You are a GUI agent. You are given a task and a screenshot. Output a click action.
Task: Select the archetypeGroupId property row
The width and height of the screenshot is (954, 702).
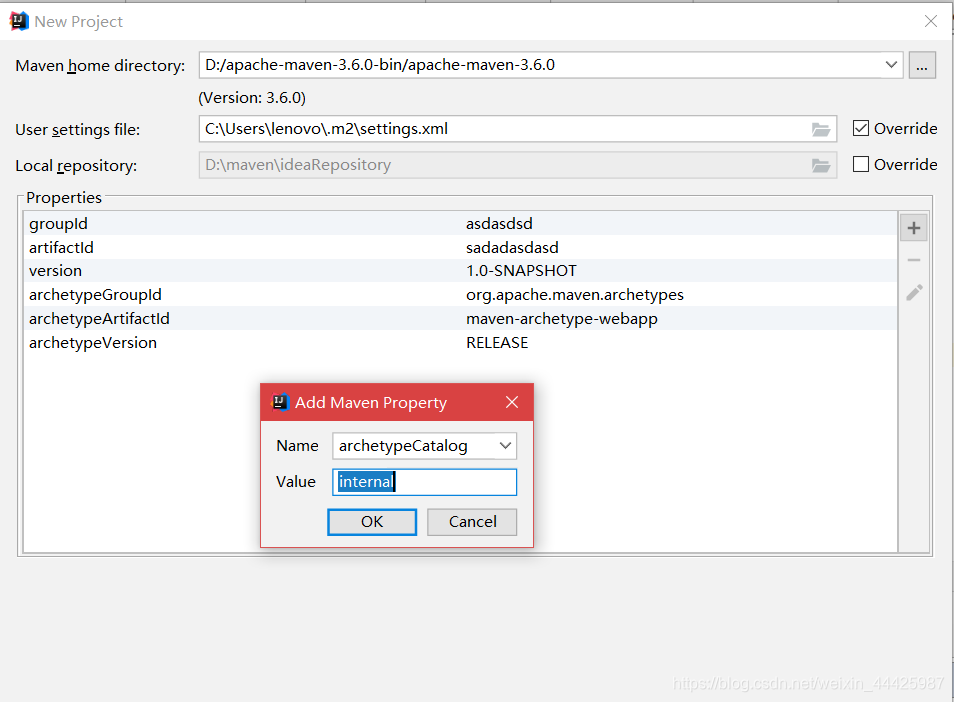pyautogui.click(x=460, y=294)
